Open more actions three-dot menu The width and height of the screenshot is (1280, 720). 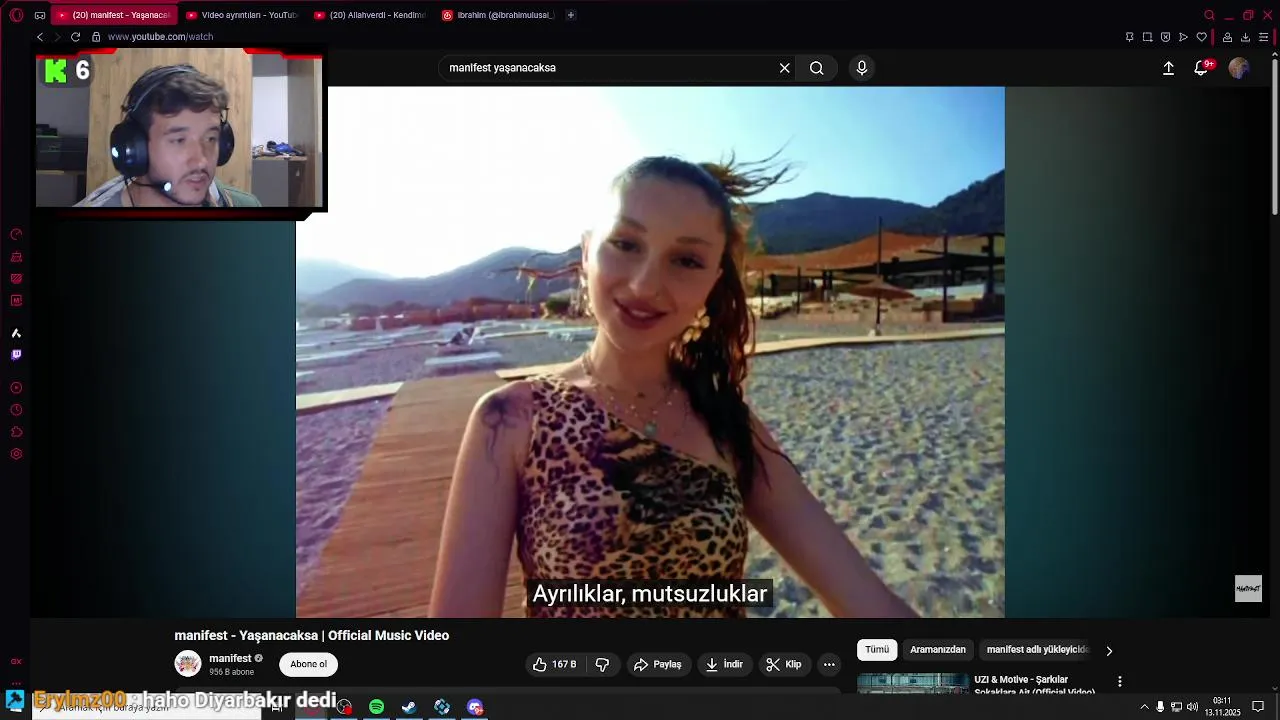click(x=829, y=664)
